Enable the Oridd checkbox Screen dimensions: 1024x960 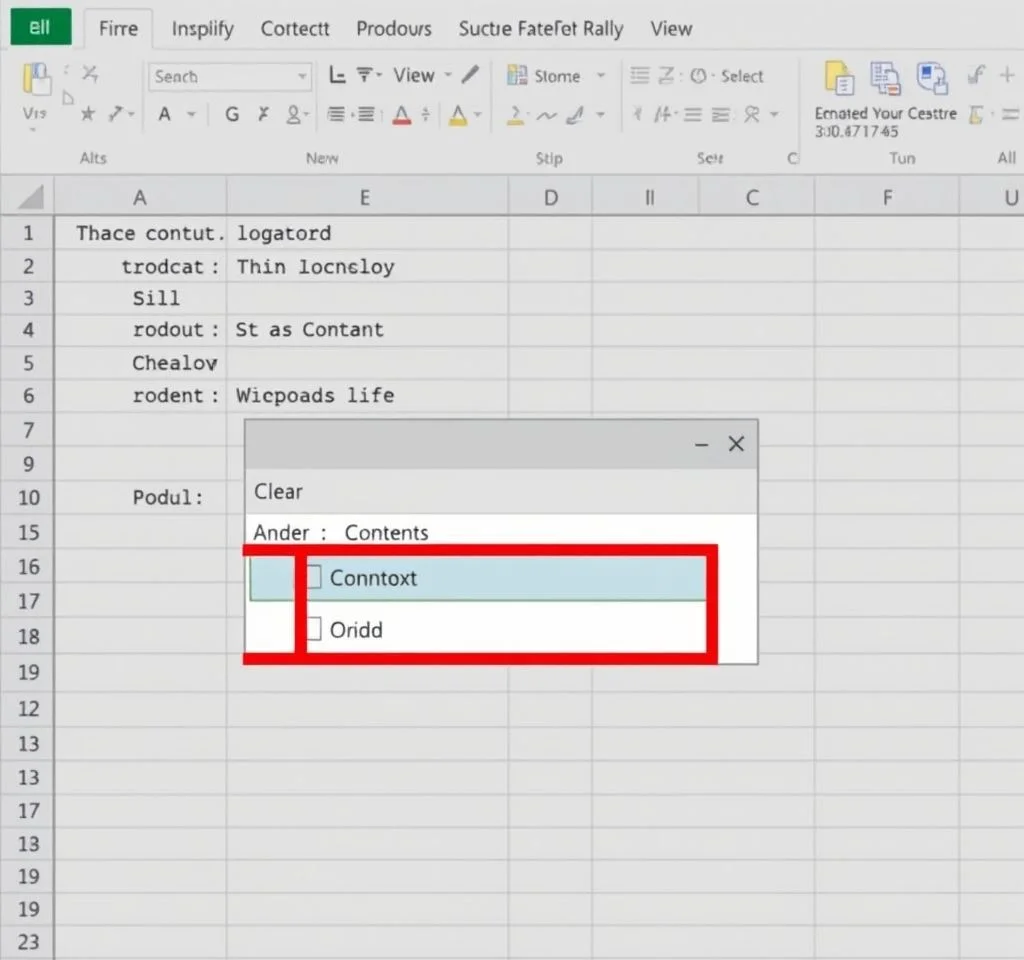tap(314, 629)
